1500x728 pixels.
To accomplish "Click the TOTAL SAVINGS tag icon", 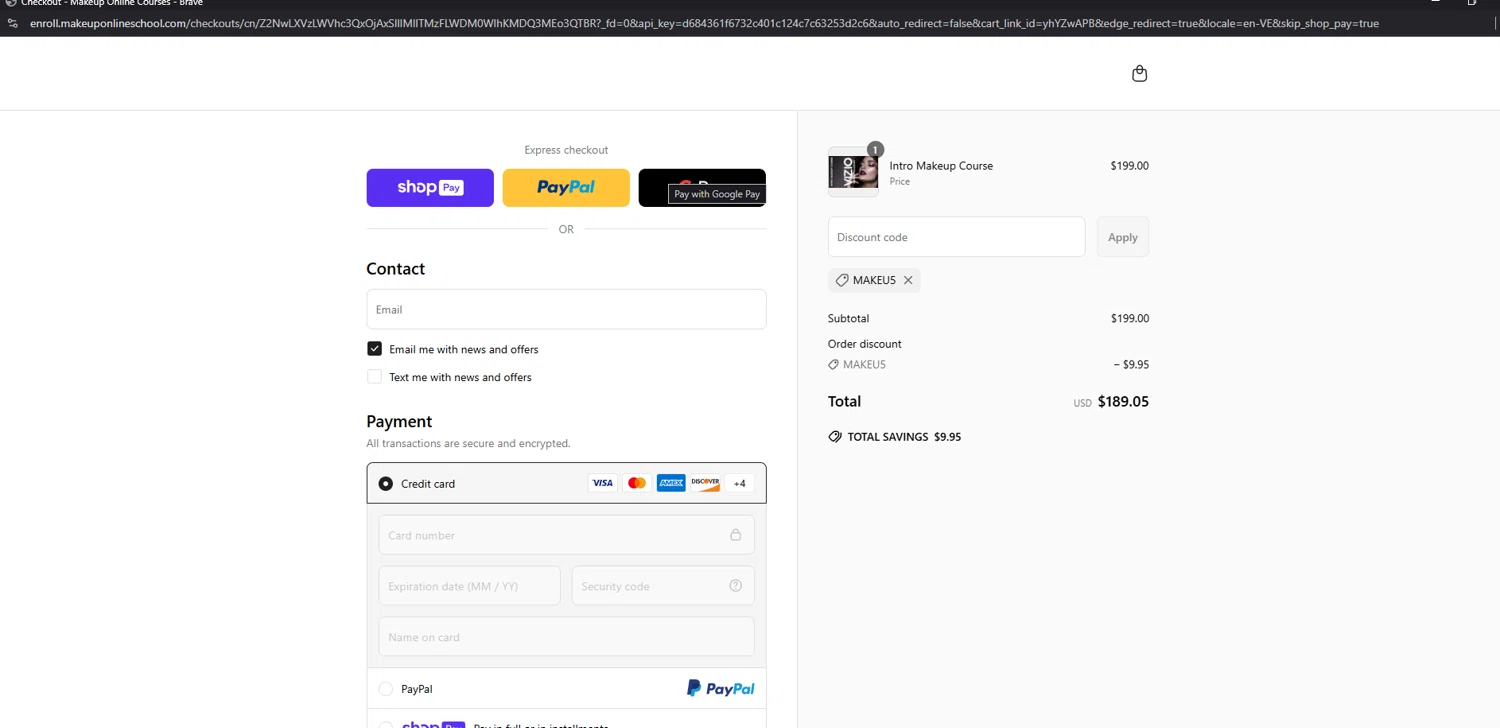I will pyautogui.click(x=835, y=437).
